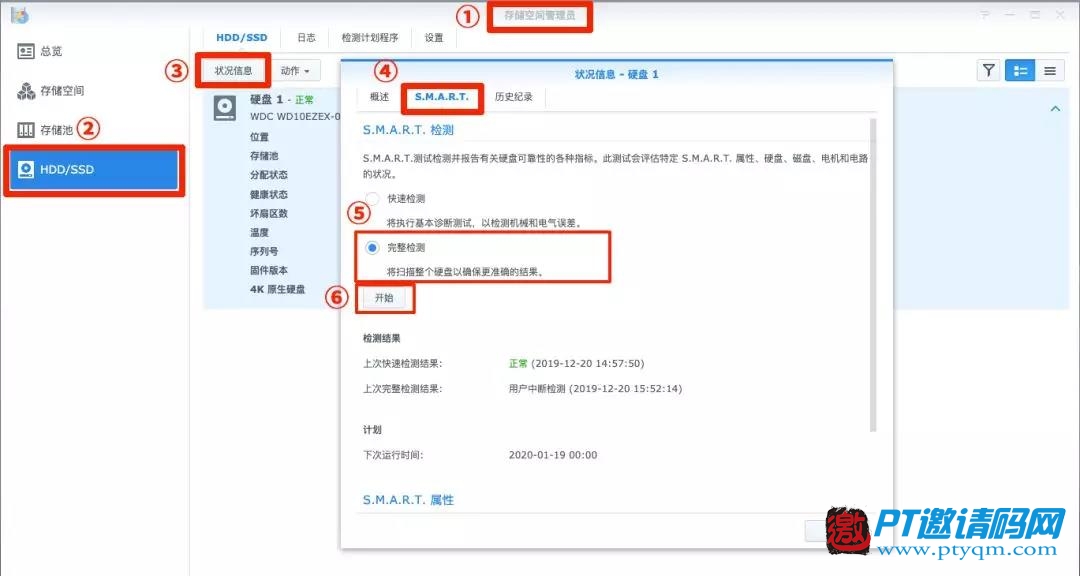Click the 开始 button to start test
The width and height of the screenshot is (1080, 576).
[x=384, y=298]
